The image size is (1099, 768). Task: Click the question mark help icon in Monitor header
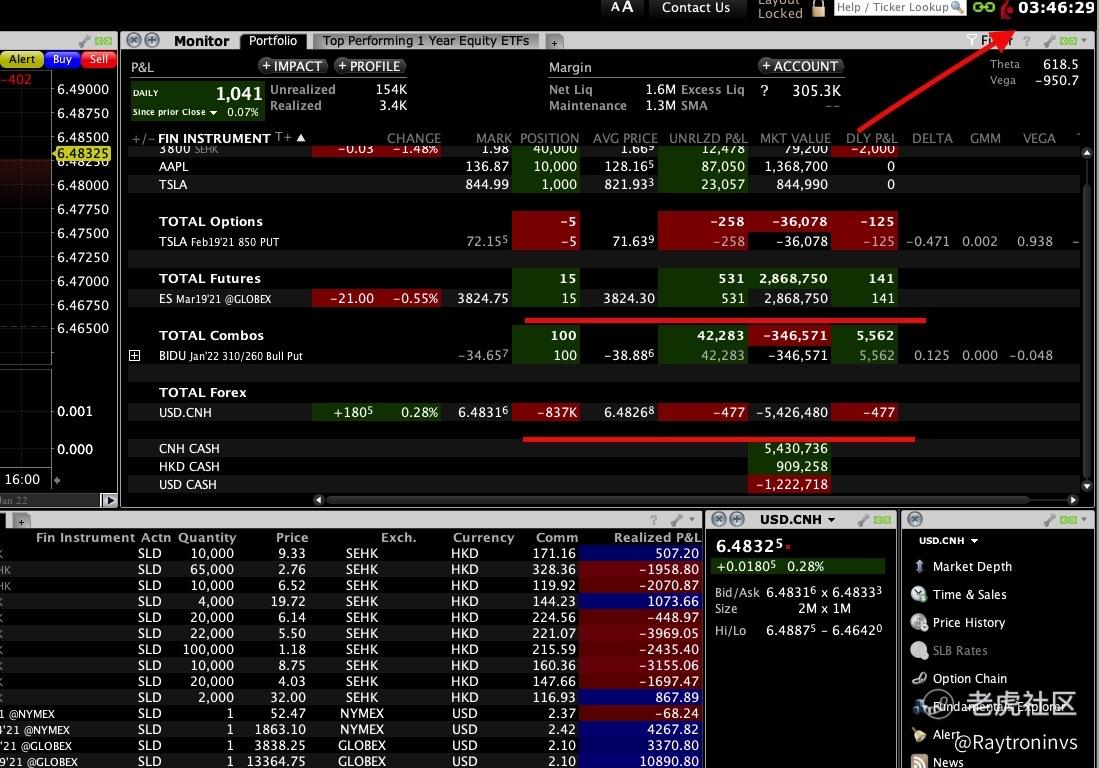(x=1027, y=41)
